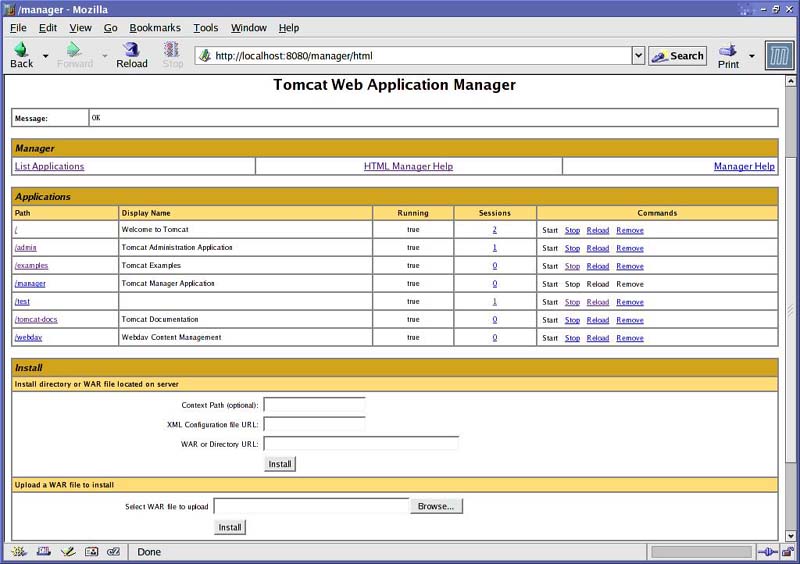
Task: Click the Back navigation arrow icon
Action: [x=20, y=49]
